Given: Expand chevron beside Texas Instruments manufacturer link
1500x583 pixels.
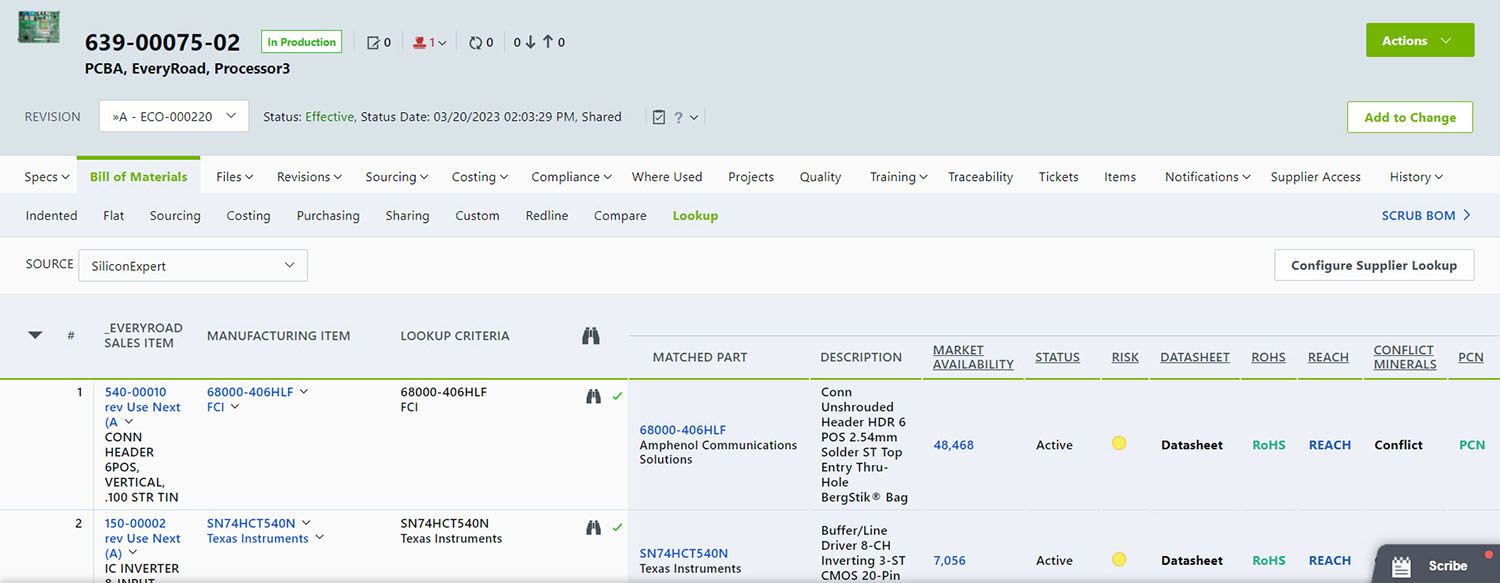Looking at the screenshot, I should (x=319, y=538).
